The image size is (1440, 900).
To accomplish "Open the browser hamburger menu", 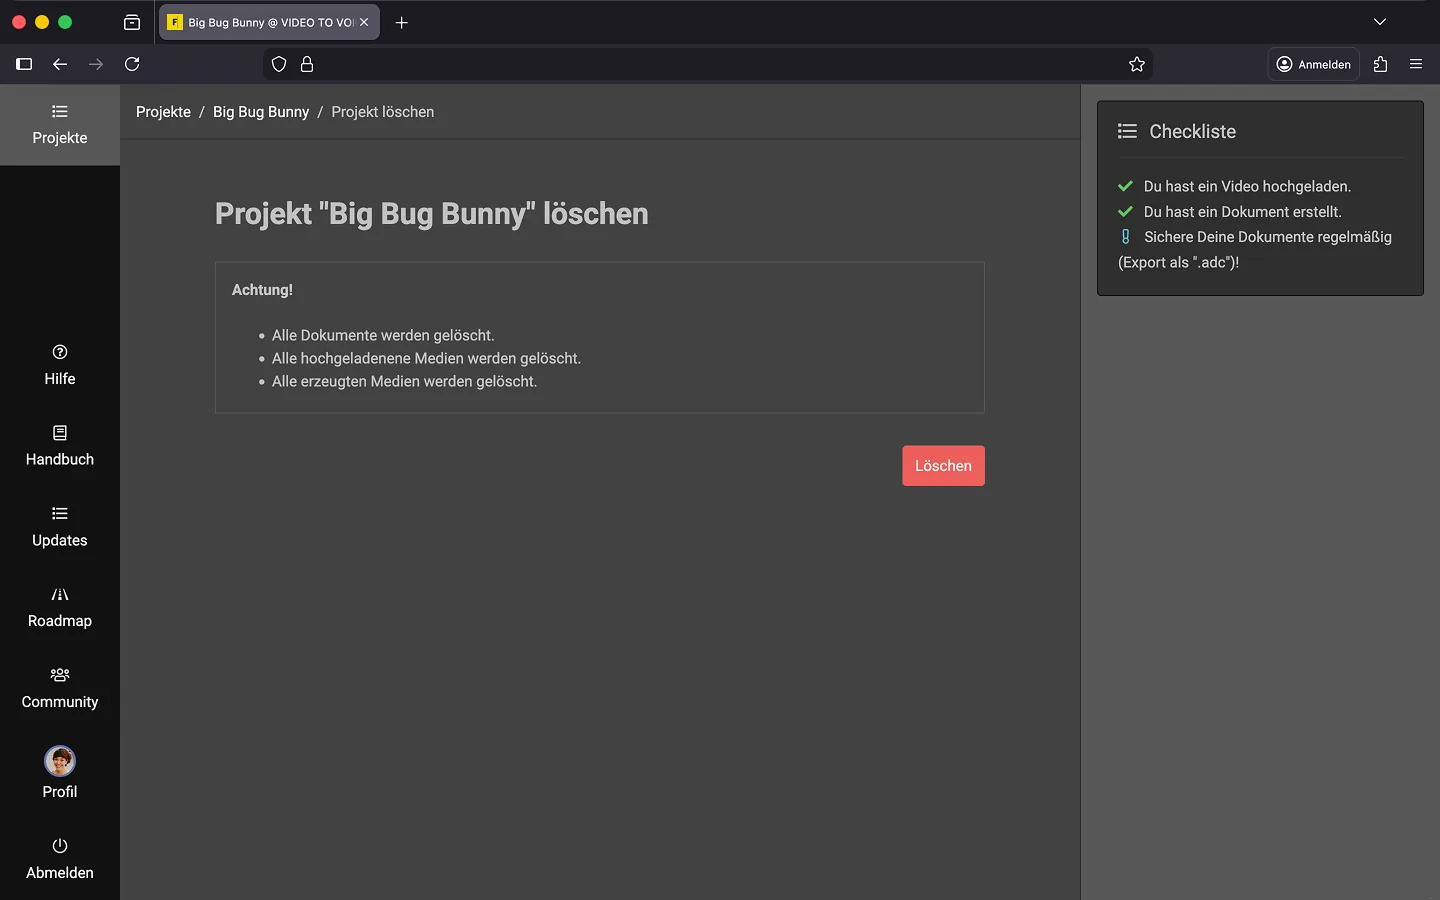I will pyautogui.click(x=1416, y=64).
